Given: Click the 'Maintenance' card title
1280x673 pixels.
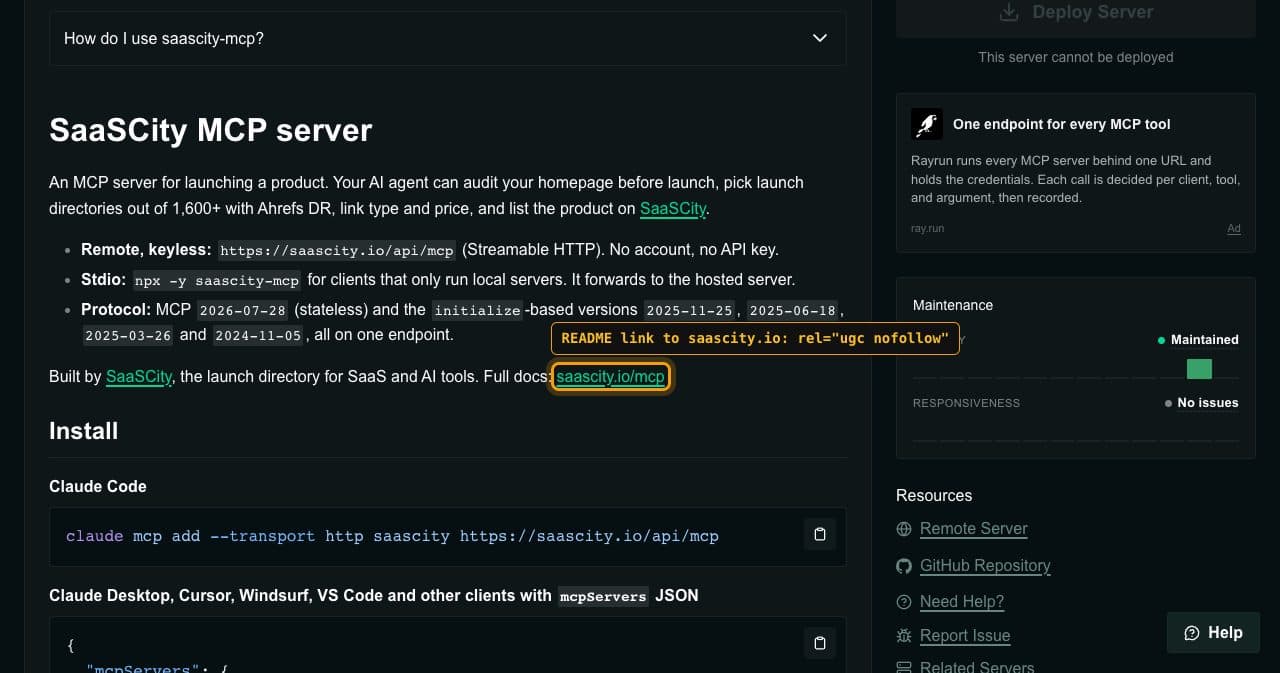Looking at the screenshot, I should click(x=953, y=305).
